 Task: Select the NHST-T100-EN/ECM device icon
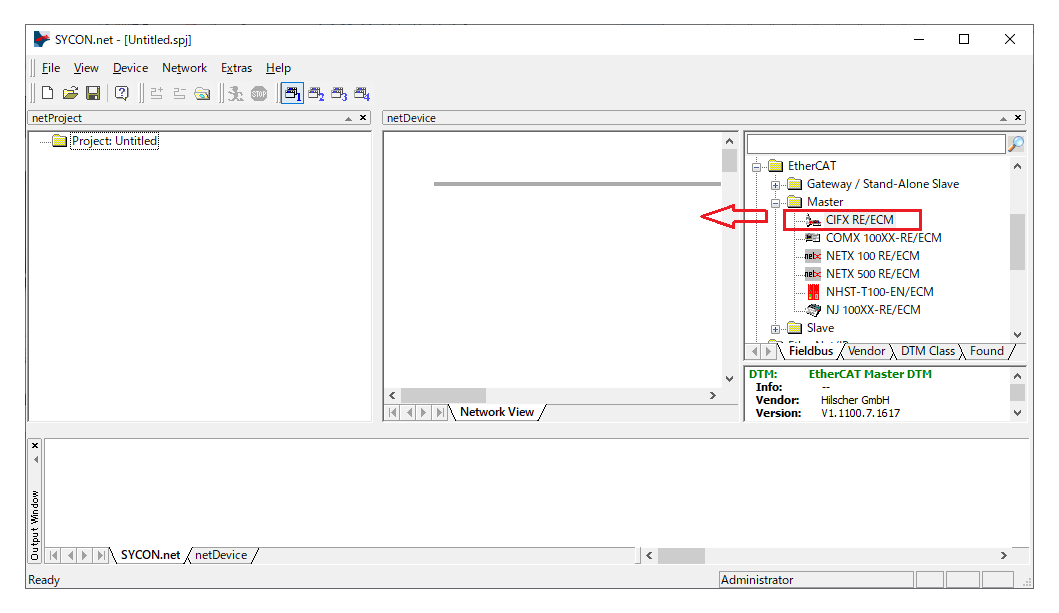click(x=813, y=292)
